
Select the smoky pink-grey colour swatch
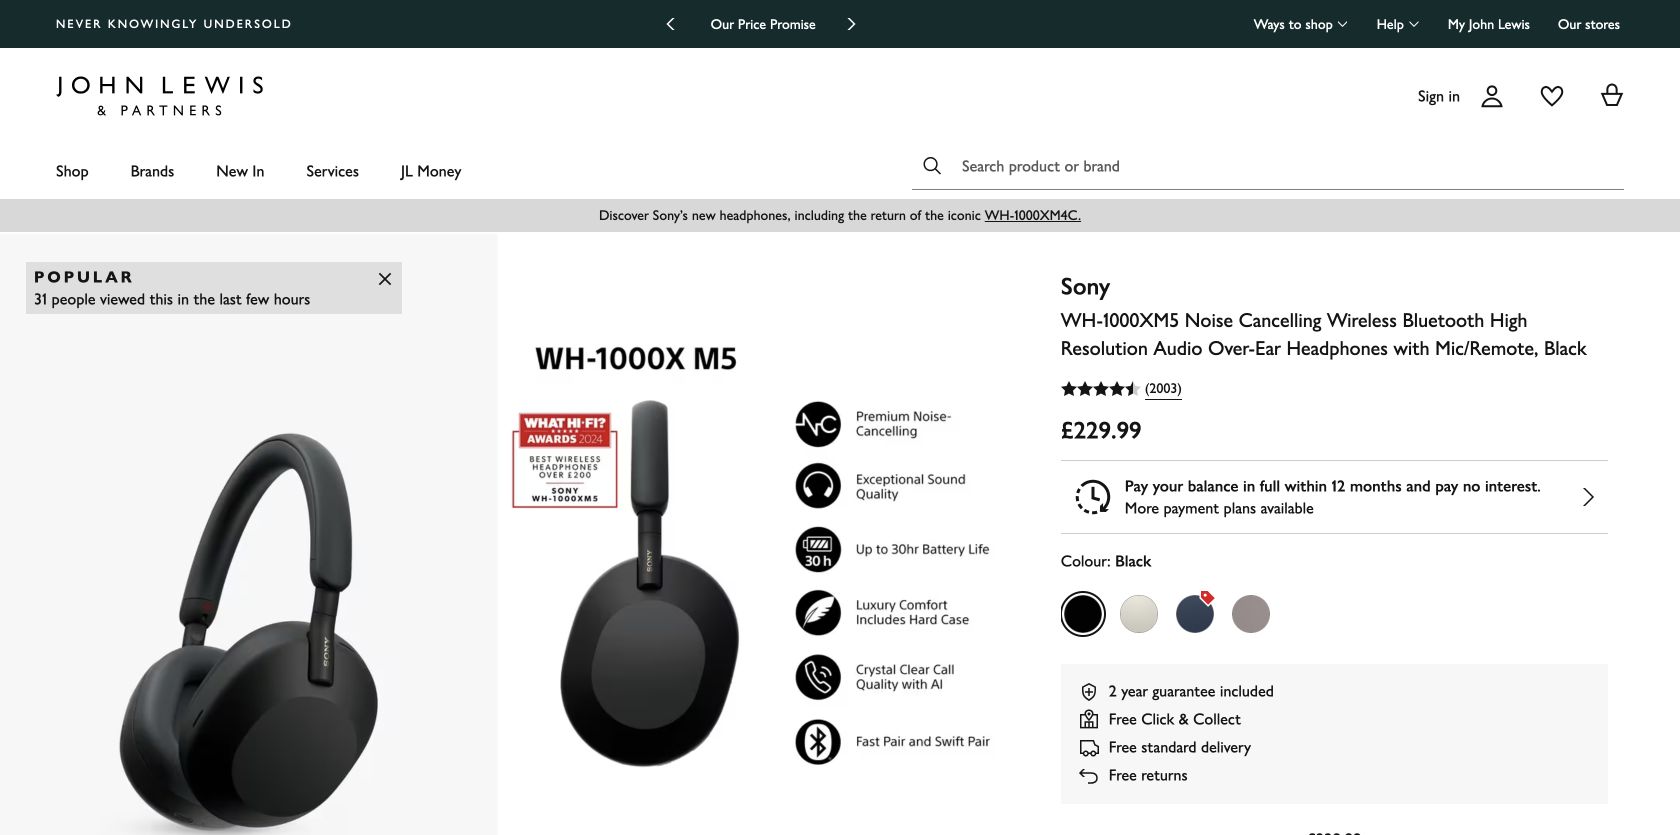tap(1251, 614)
